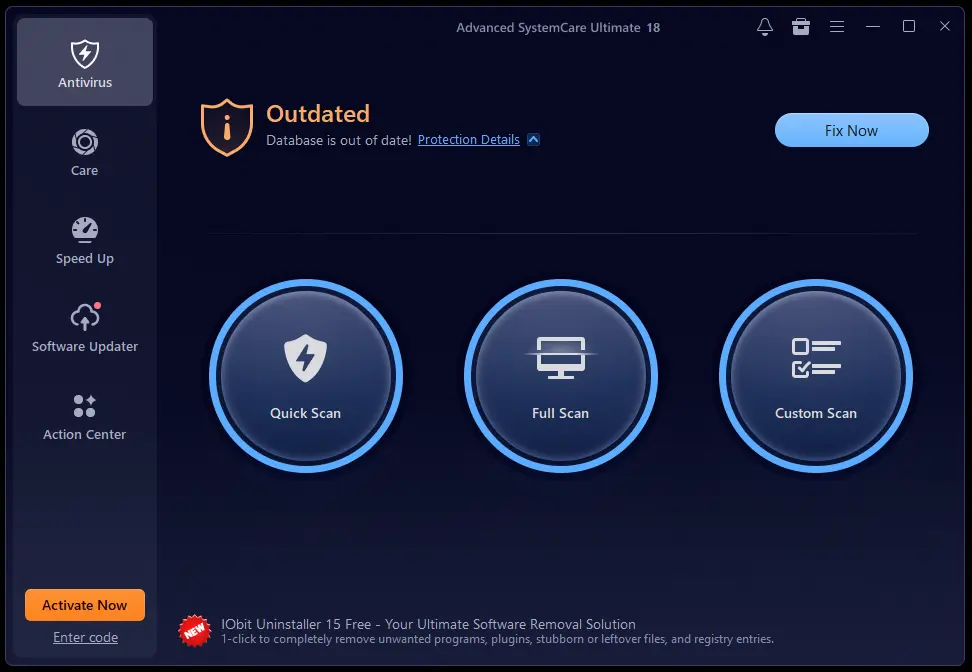Go to the Software Updater tab
The height and width of the screenshot is (672, 972).
(85, 329)
